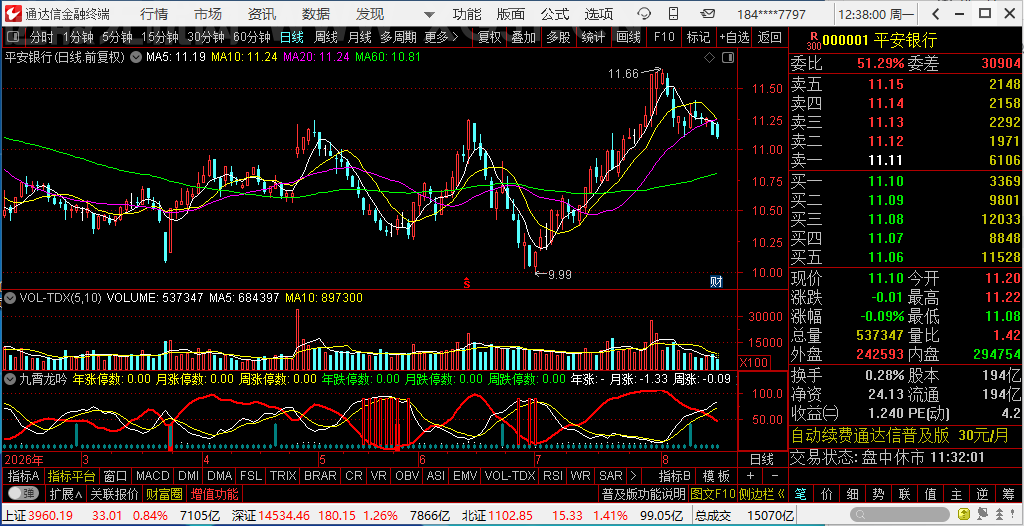Image resolution: width=1024 pixels, height=526 pixels.
Task: Select the MACD indicator tab
Action: pyautogui.click(x=151, y=476)
